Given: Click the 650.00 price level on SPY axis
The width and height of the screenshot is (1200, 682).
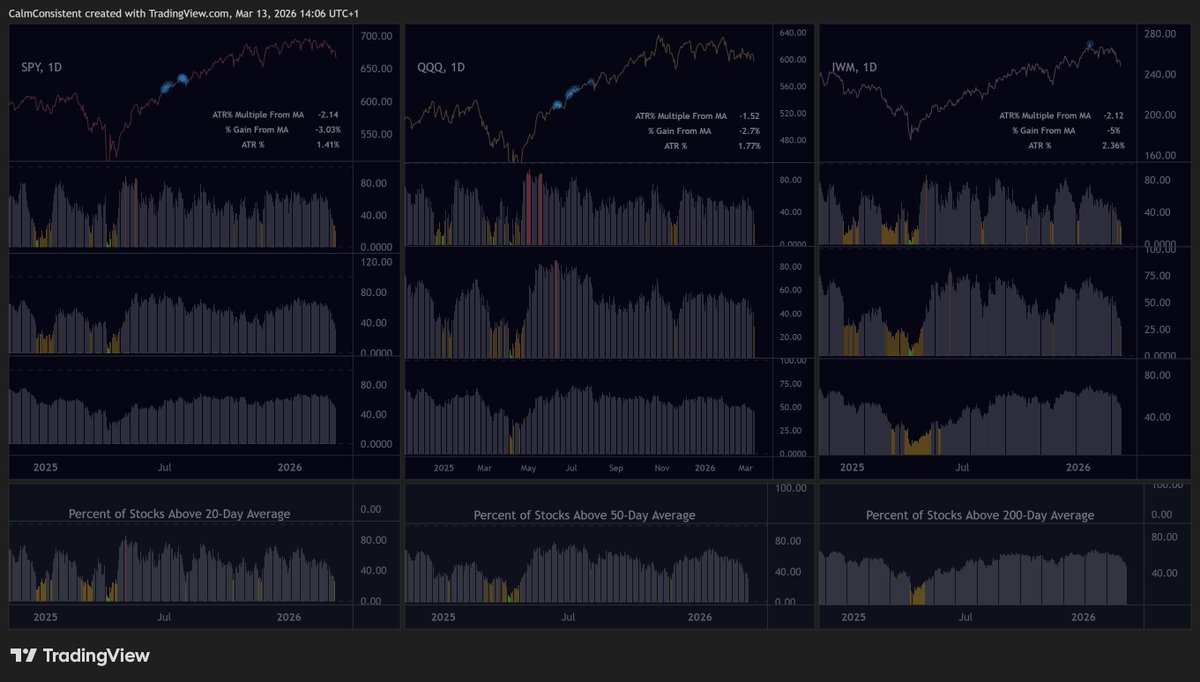Looking at the screenshot, I should (376, 69).
